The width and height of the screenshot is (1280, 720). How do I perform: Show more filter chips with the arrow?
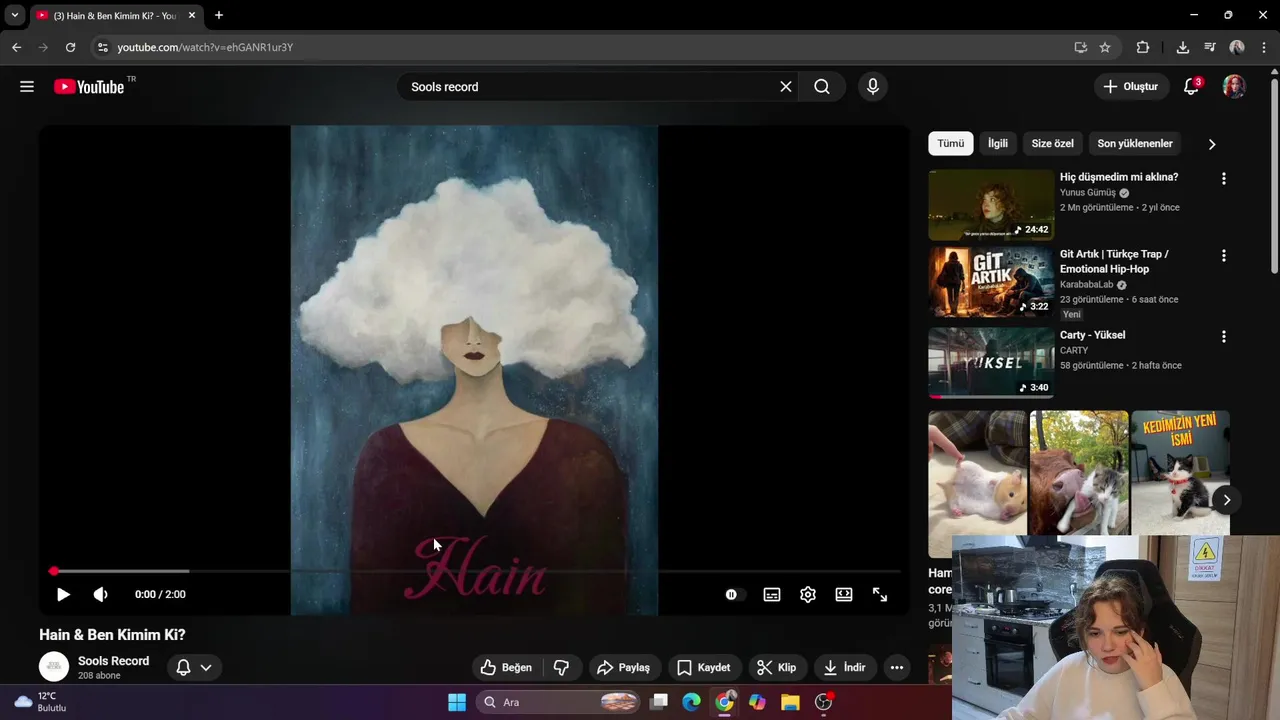click(1212, 144)
